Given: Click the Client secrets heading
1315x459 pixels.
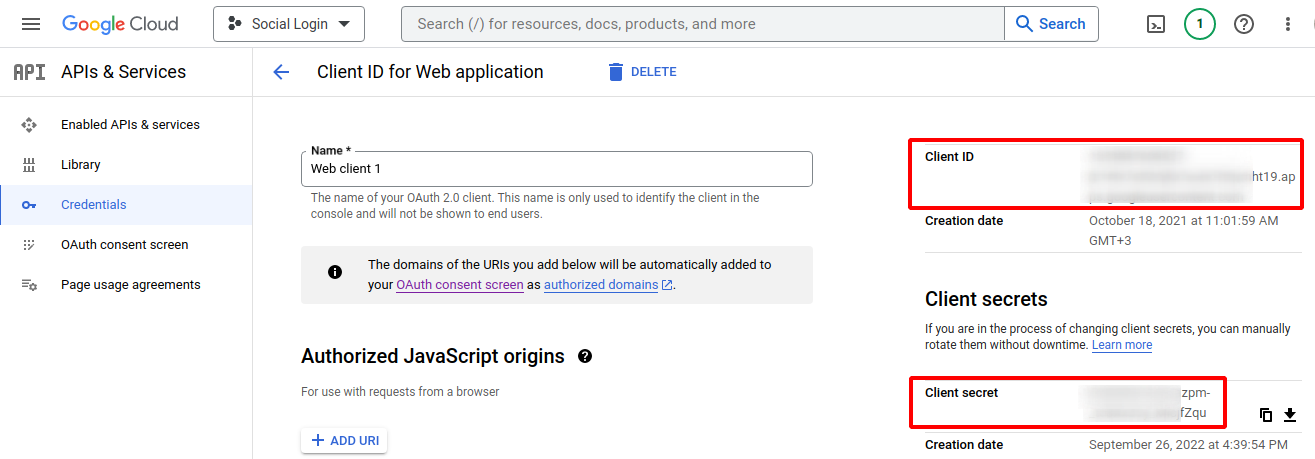Looking at the screenshot, I should click(986, 299).
